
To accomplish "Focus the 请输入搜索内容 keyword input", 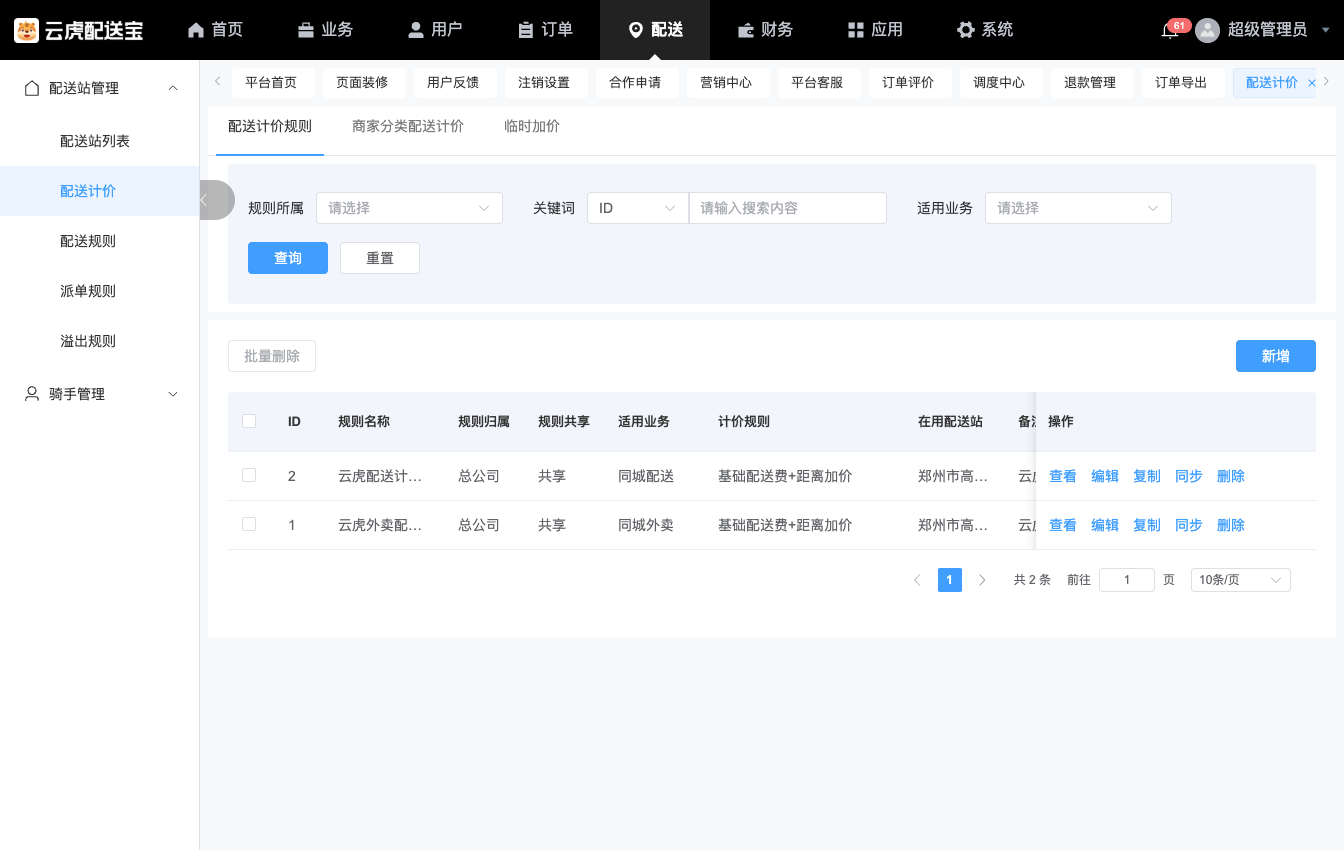I will 788,208.
